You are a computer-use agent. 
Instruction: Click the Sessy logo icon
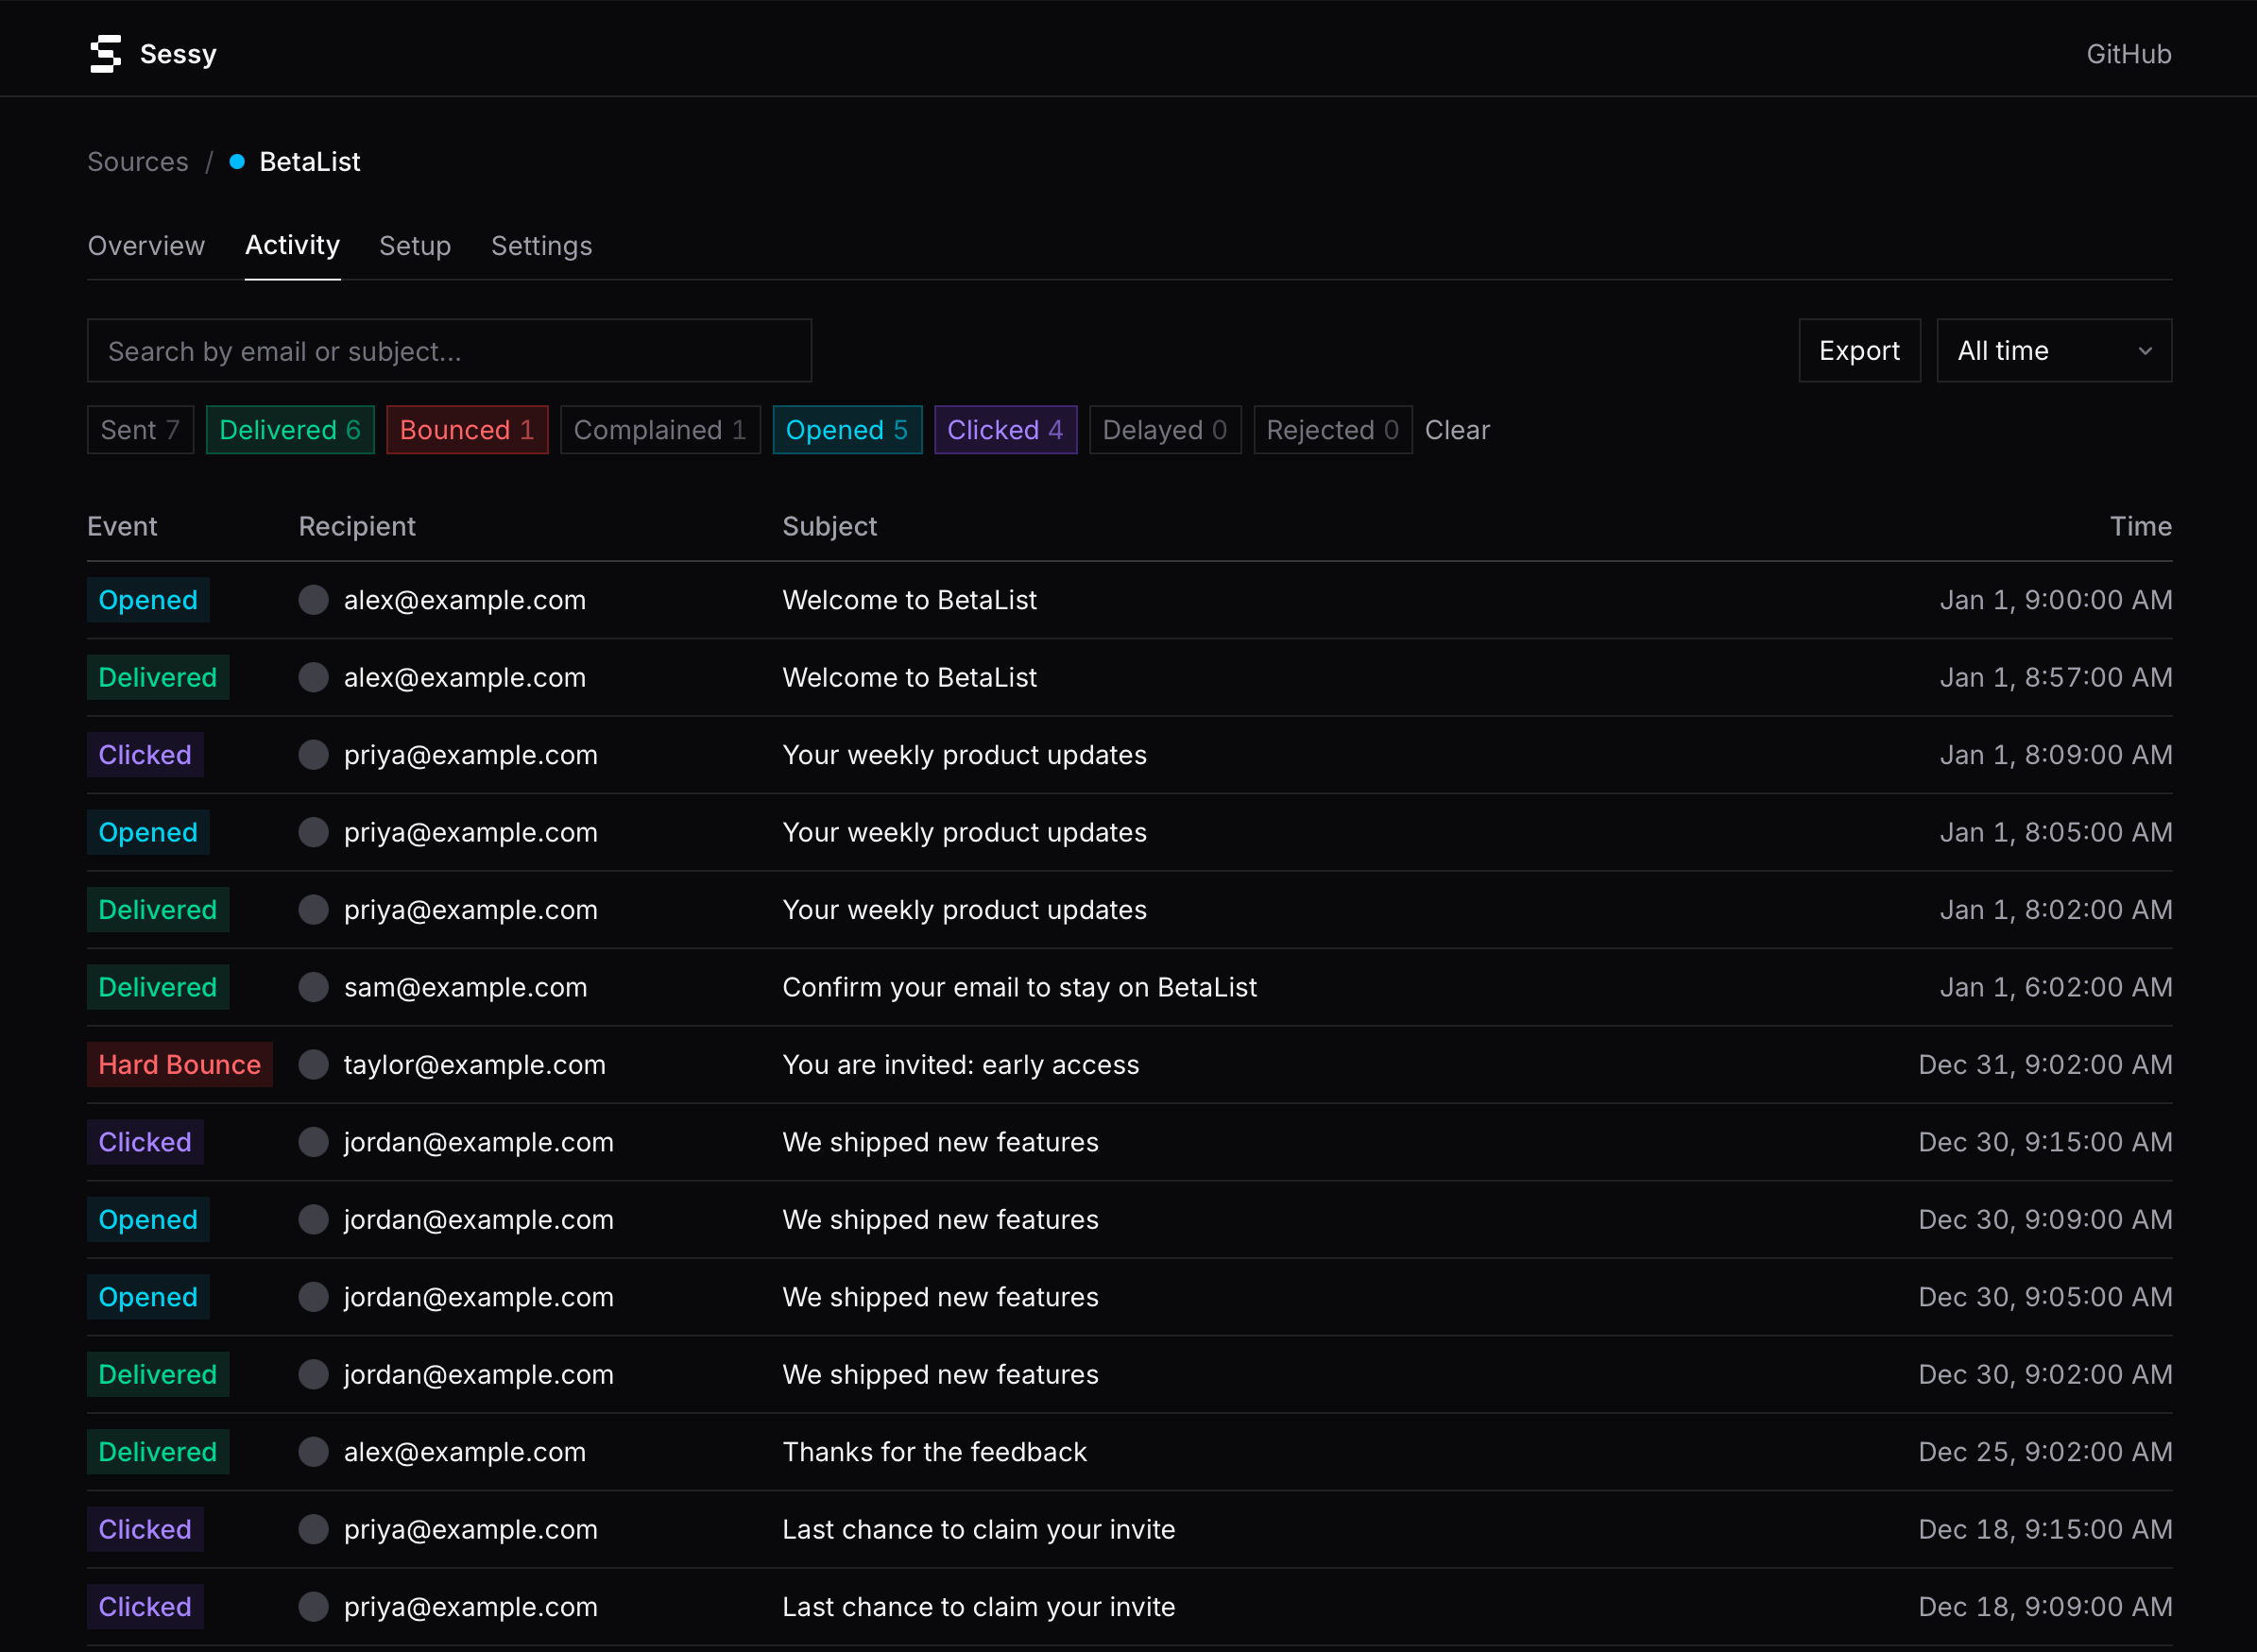click(x=106, y=53)
